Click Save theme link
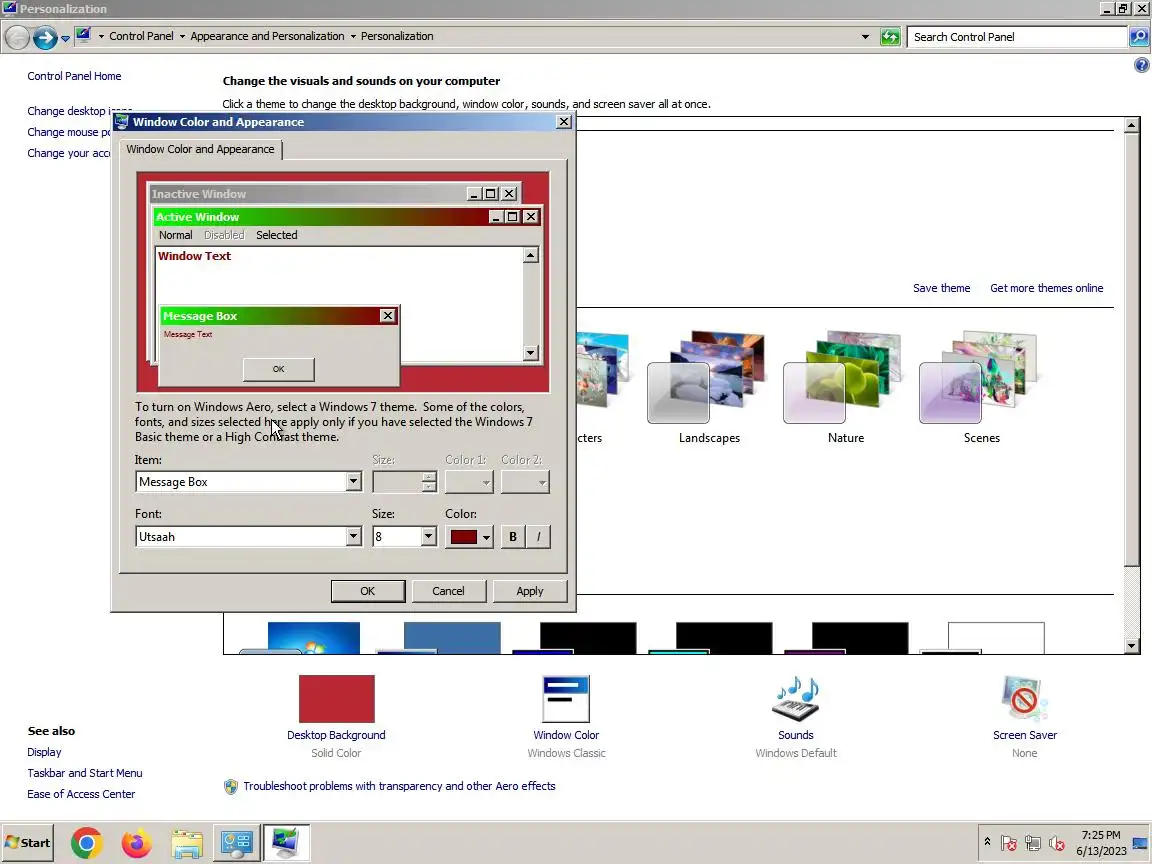The image size is (1152, 864). [x=941, y=288]
